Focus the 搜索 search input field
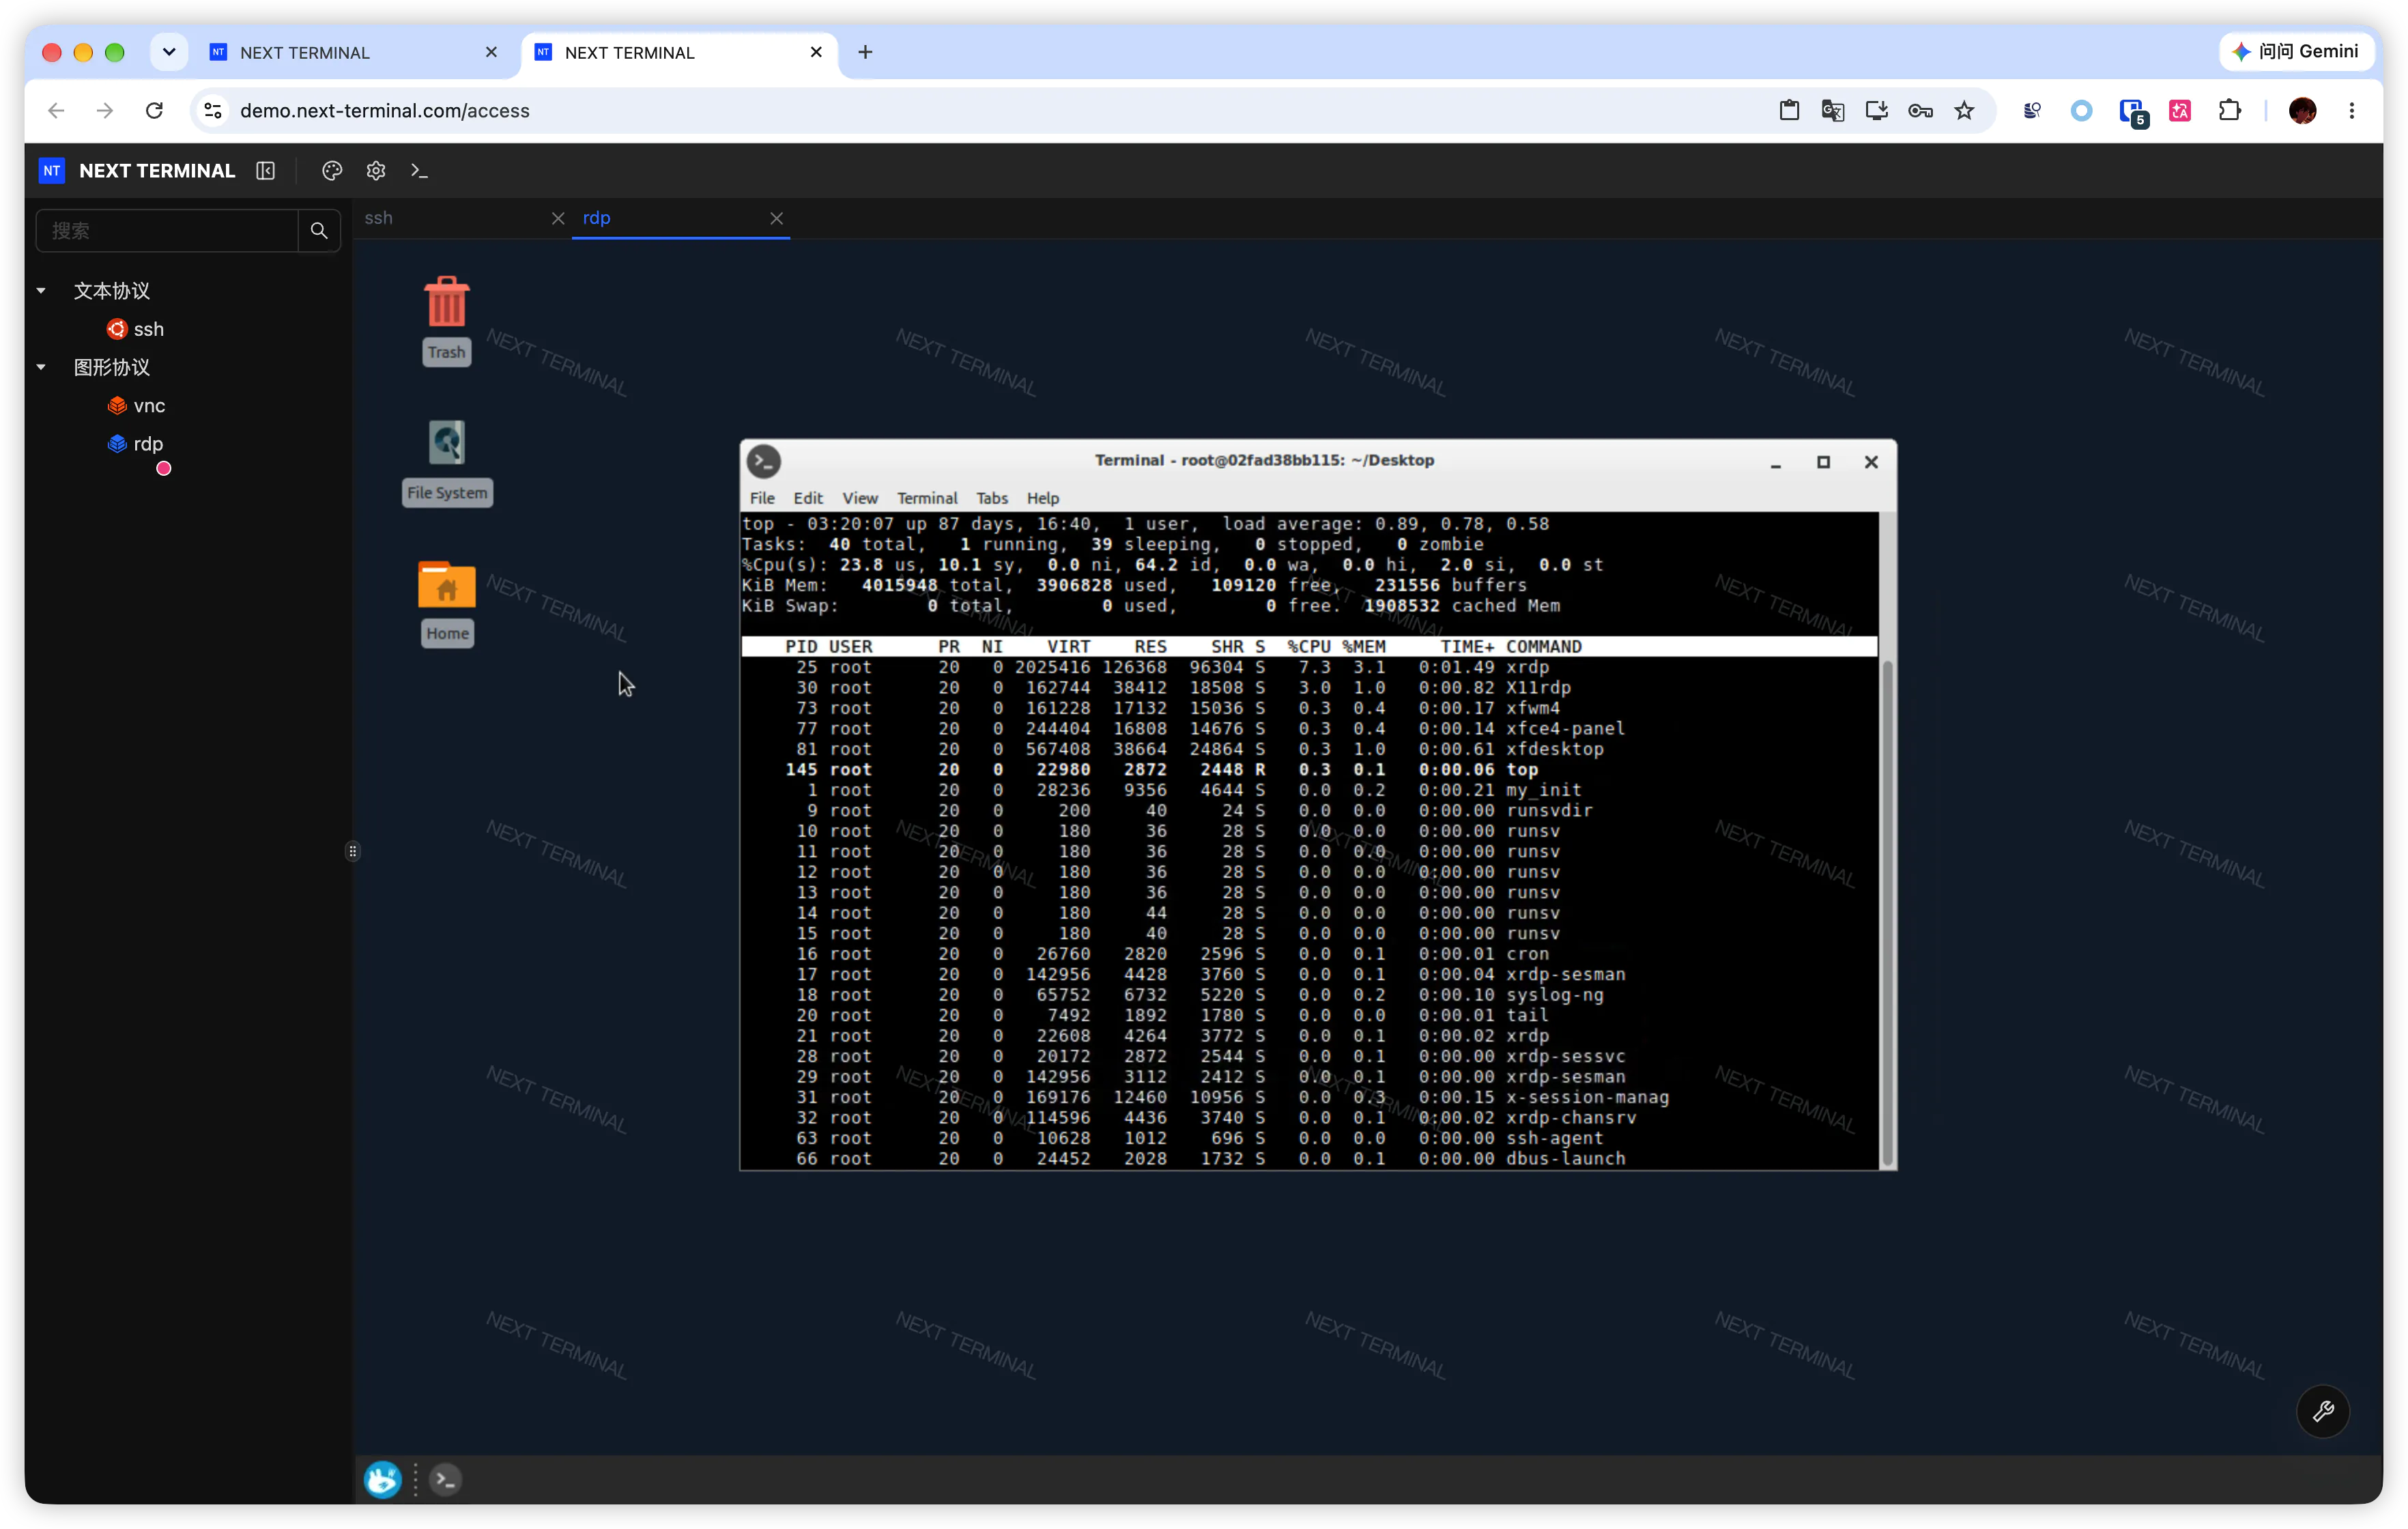 (x=168, y=231)
